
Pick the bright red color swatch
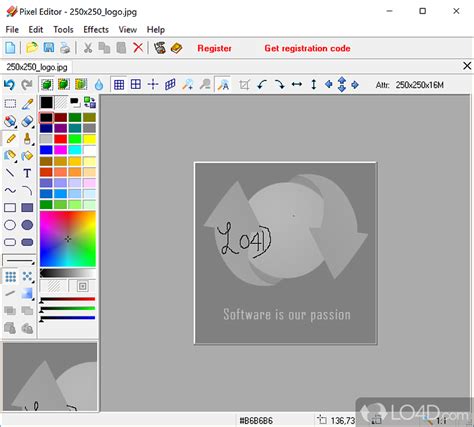point(61,139)
